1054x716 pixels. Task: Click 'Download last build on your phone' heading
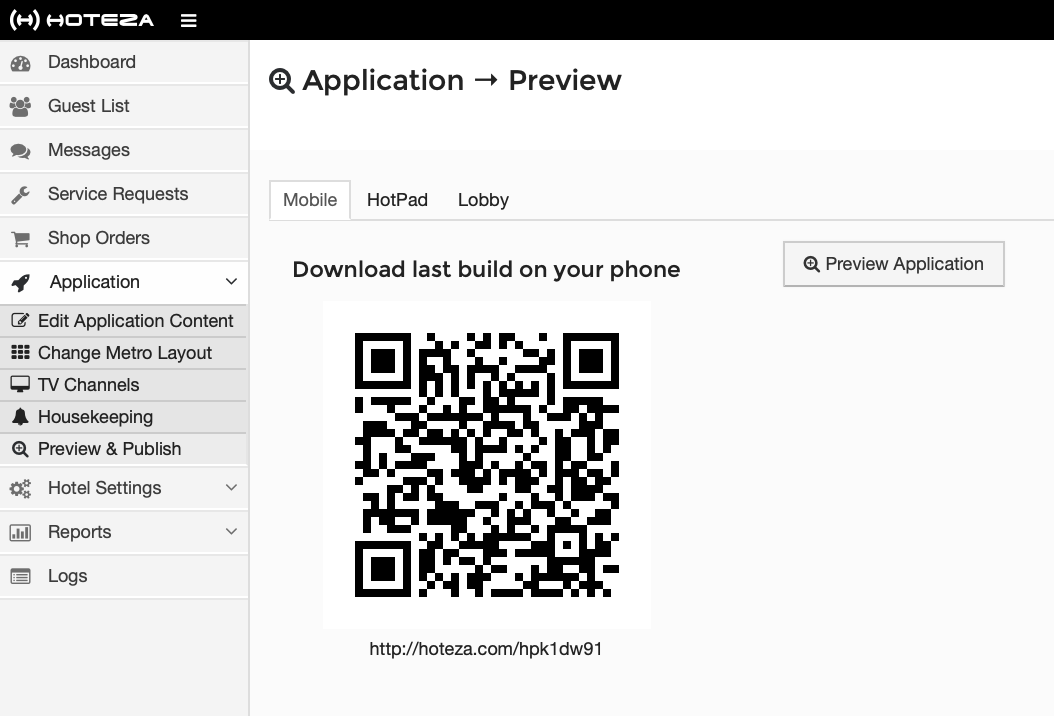(x=487, y=270)
